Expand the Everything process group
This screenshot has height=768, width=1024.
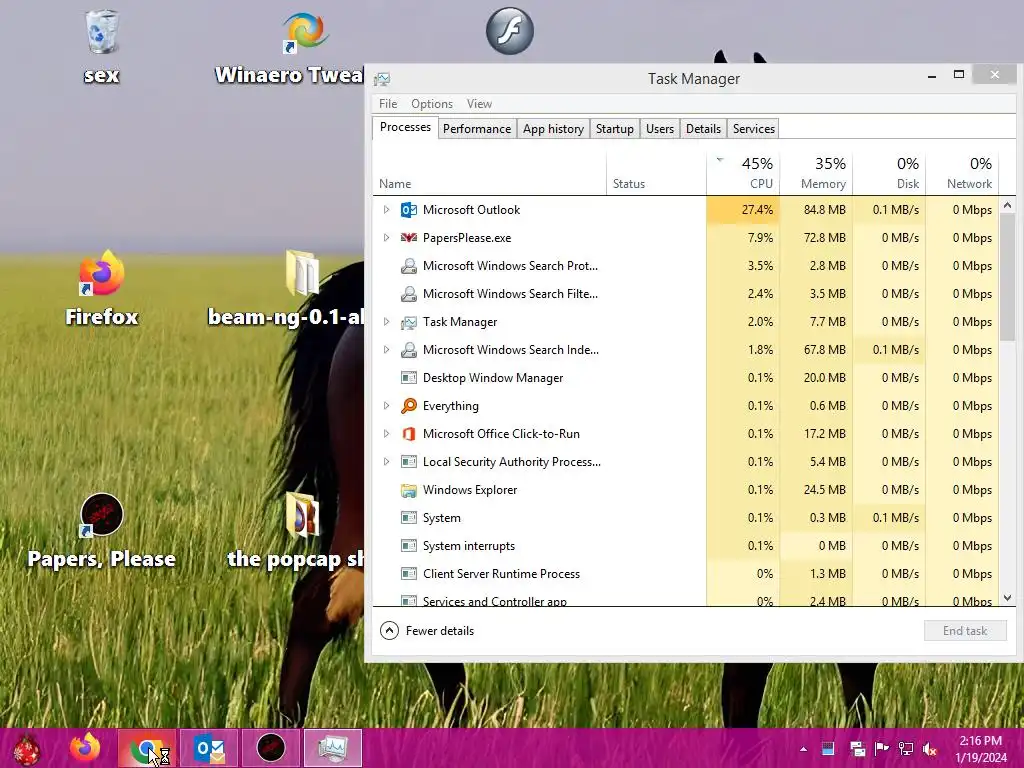point(386,406)
